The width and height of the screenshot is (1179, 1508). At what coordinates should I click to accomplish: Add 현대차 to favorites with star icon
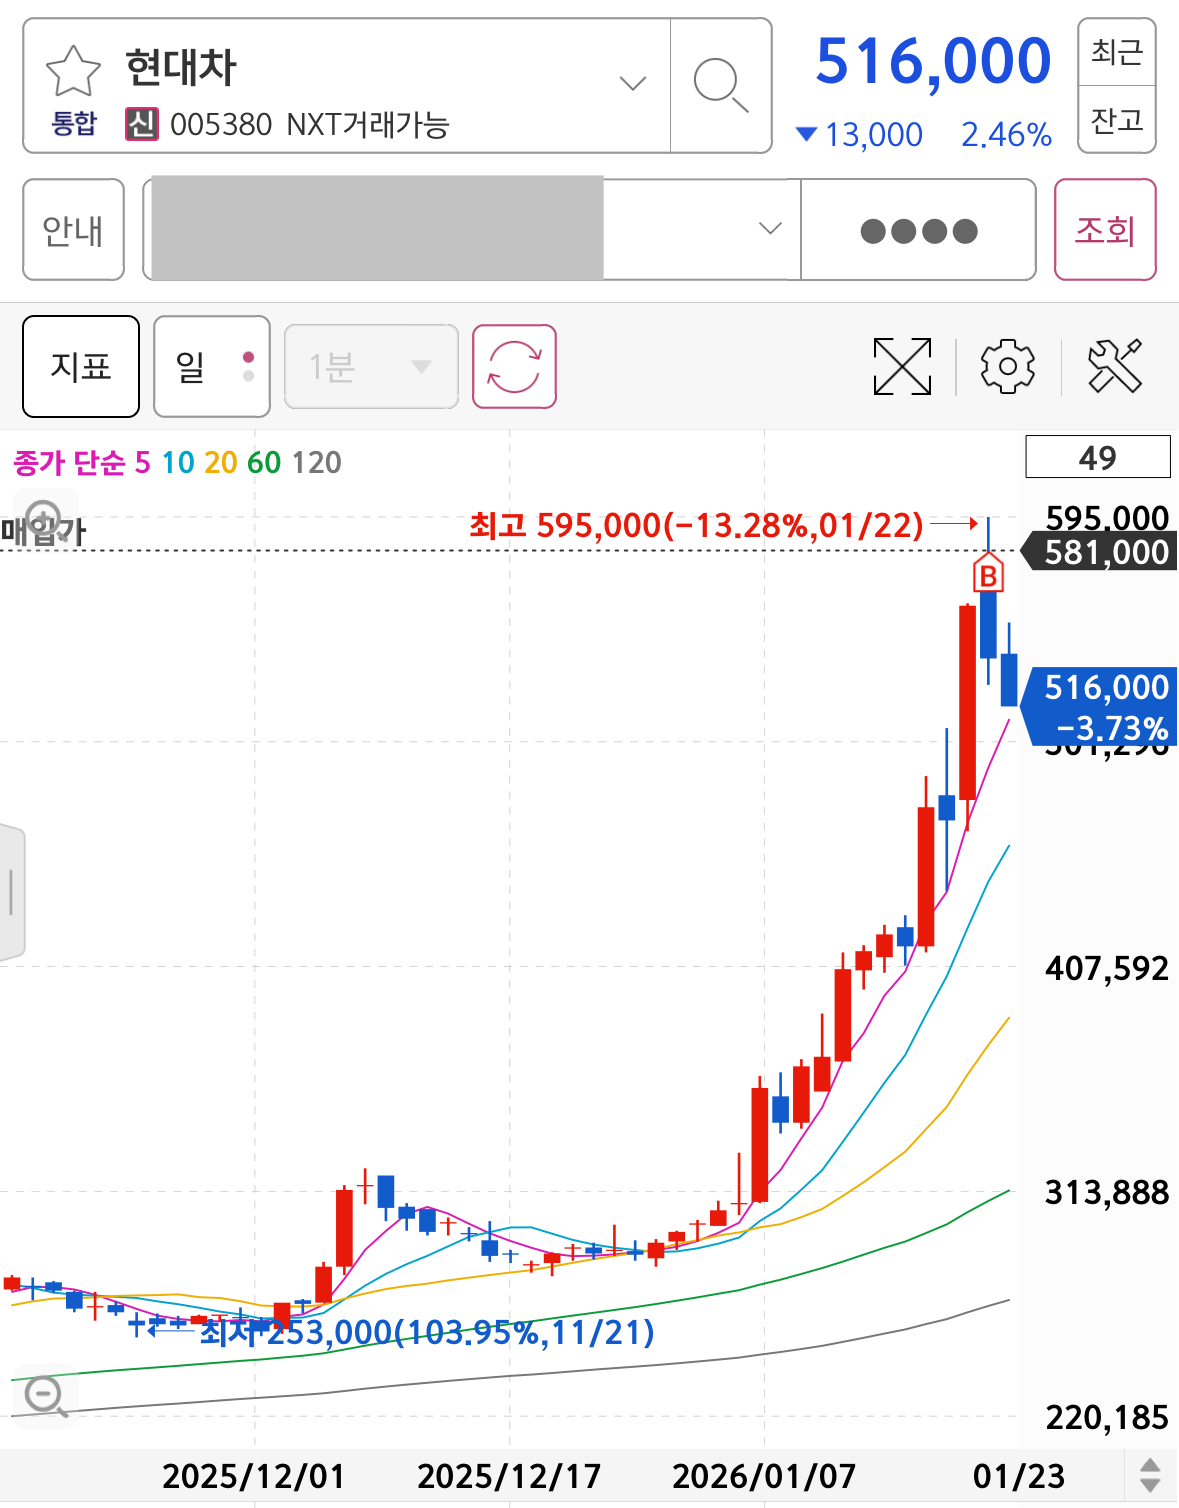point(73,72)
